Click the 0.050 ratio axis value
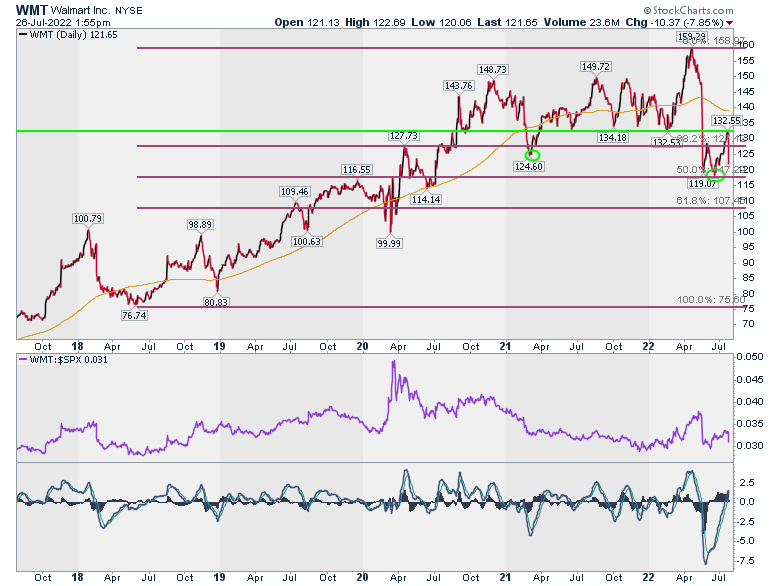780x586 pixels. pyautogui.click(x=750, y=357)
